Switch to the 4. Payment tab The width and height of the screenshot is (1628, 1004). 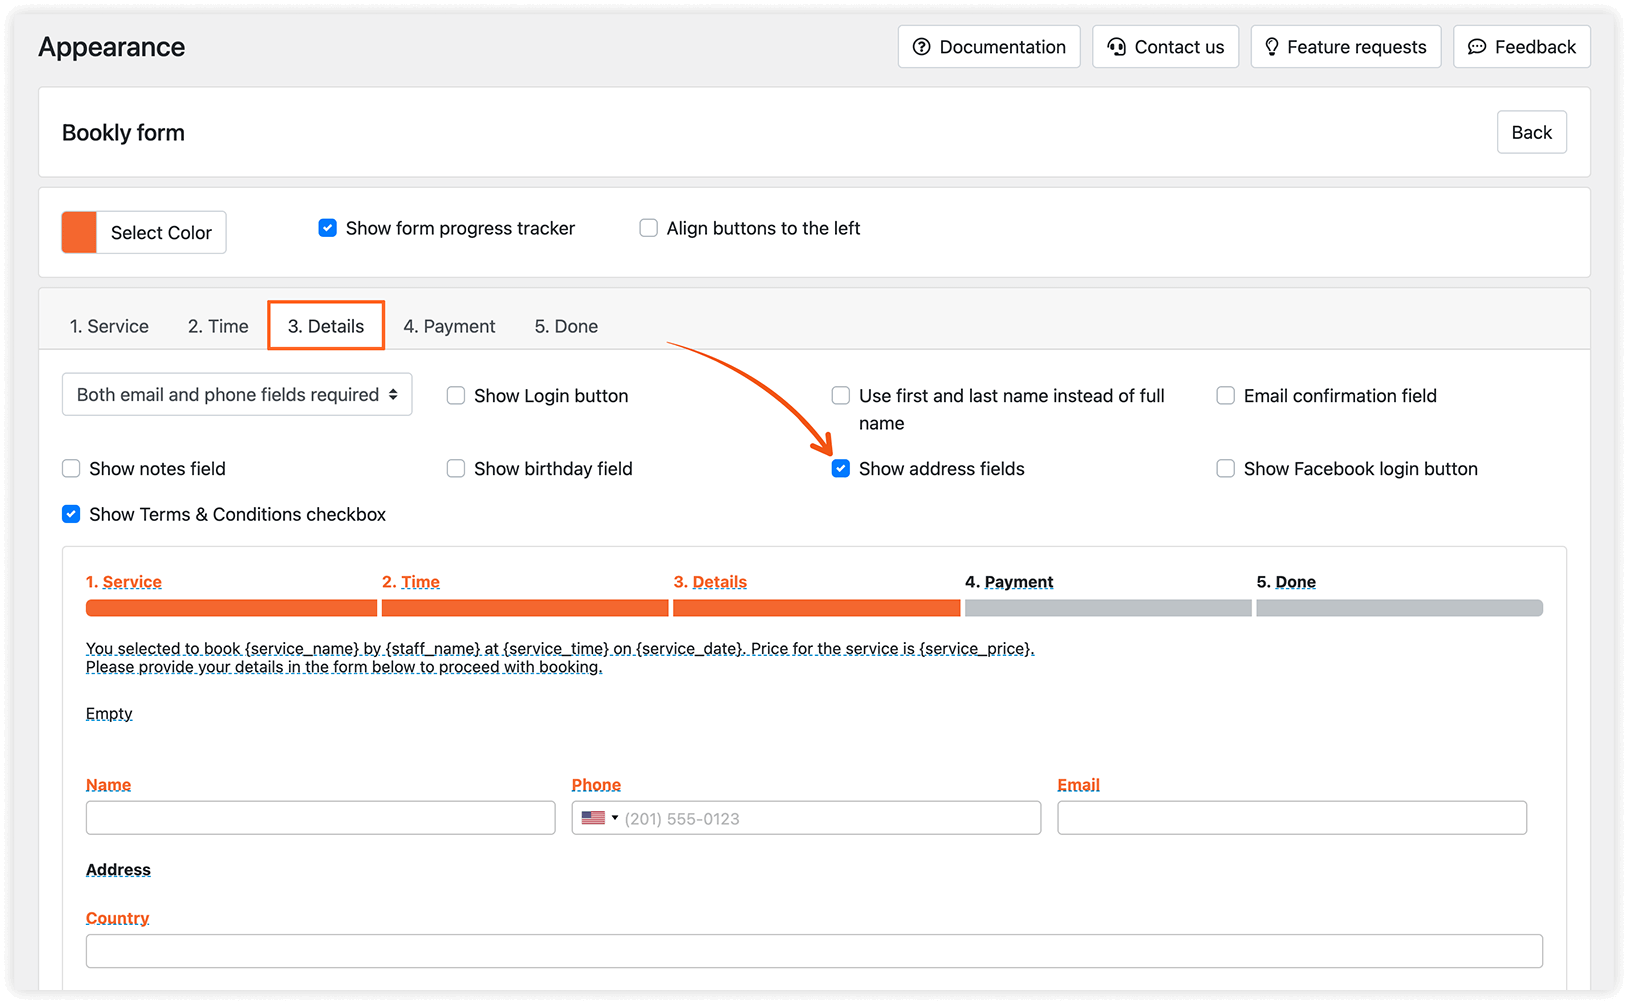(x=449, y=326)
